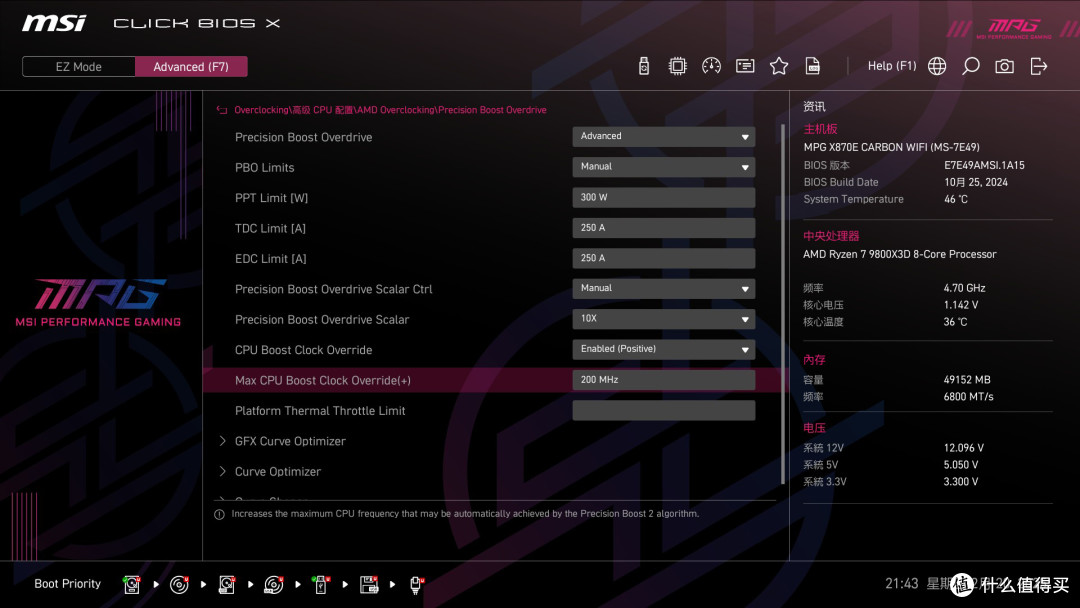
Task: Select first boot device hard disk icon
Action: [x=132, y=585]
